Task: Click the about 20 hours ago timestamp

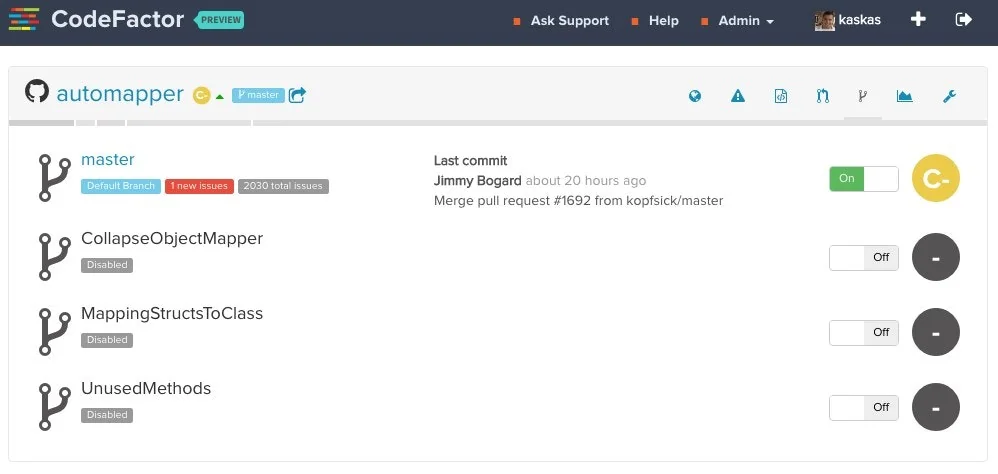Action: [586, 181]
